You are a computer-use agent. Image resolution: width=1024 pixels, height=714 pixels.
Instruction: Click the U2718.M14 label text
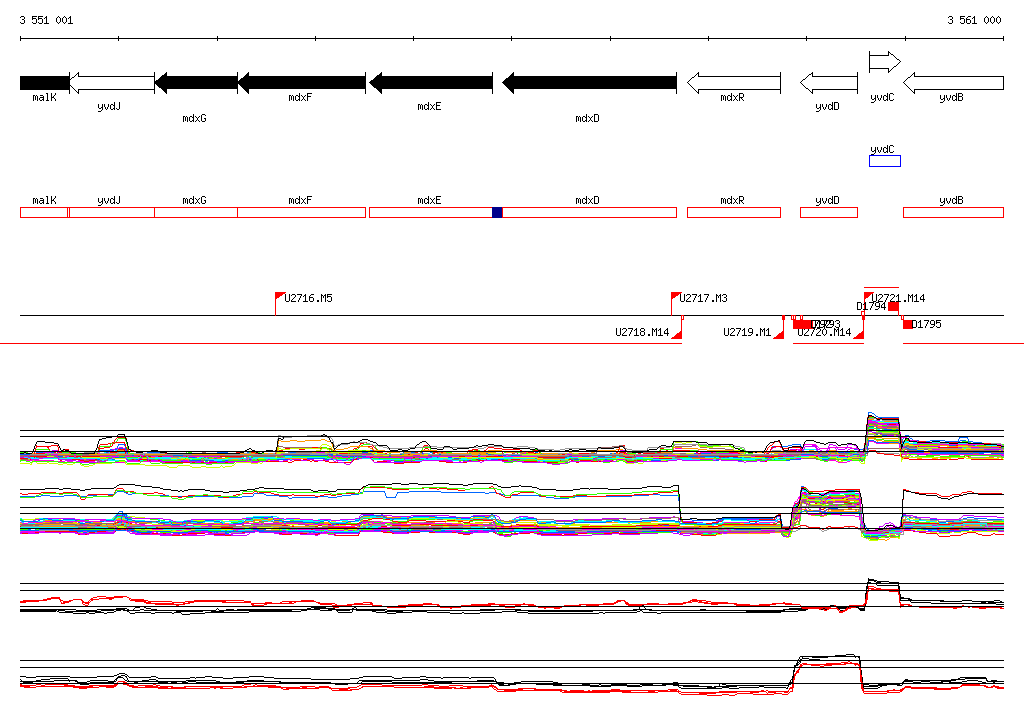coord(642,333)
